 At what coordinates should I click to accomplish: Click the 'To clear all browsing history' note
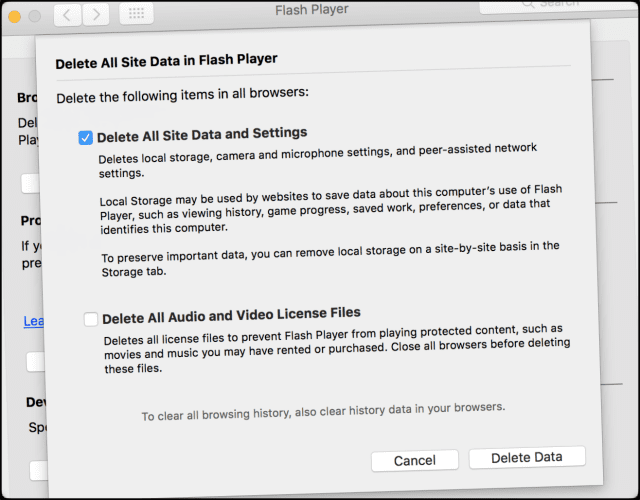coord(323,411)
